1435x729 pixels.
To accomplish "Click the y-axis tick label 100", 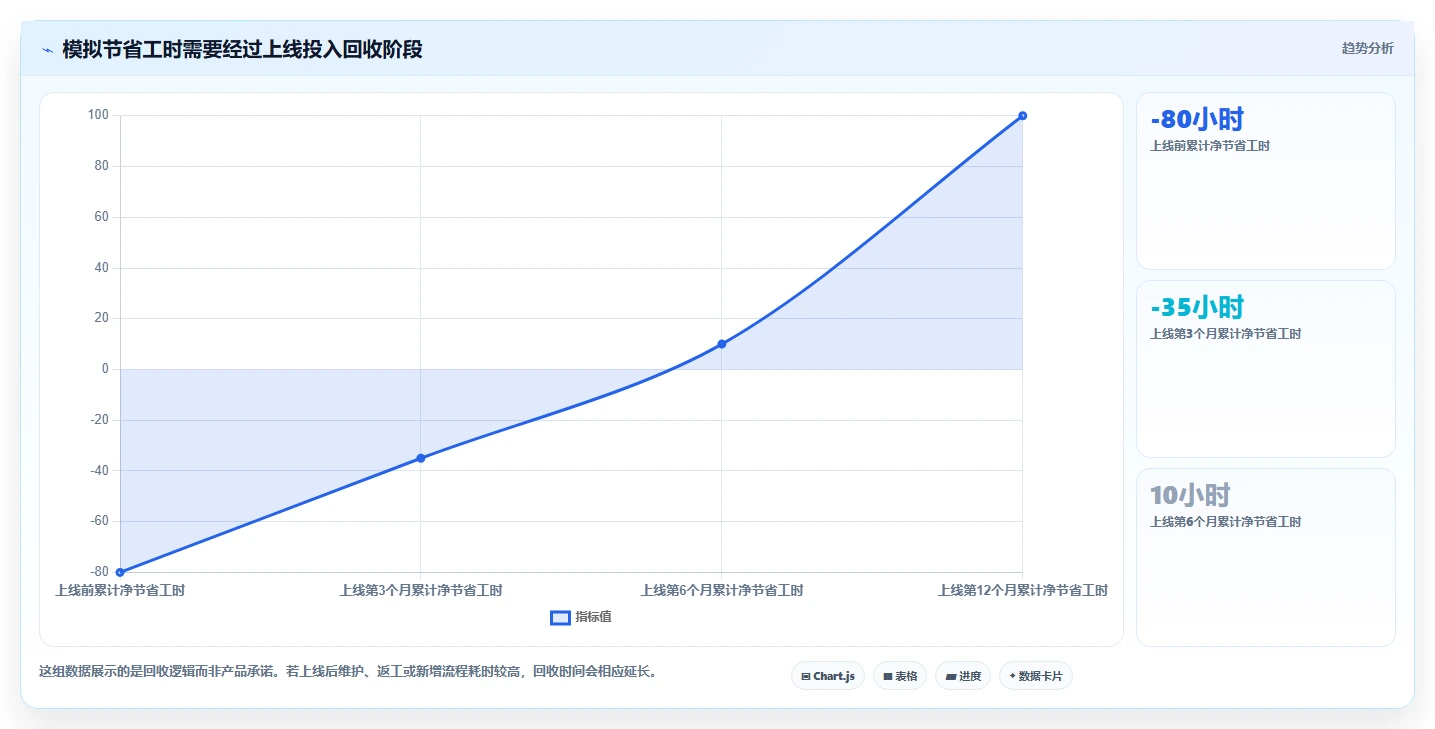I will click(98, 115).
